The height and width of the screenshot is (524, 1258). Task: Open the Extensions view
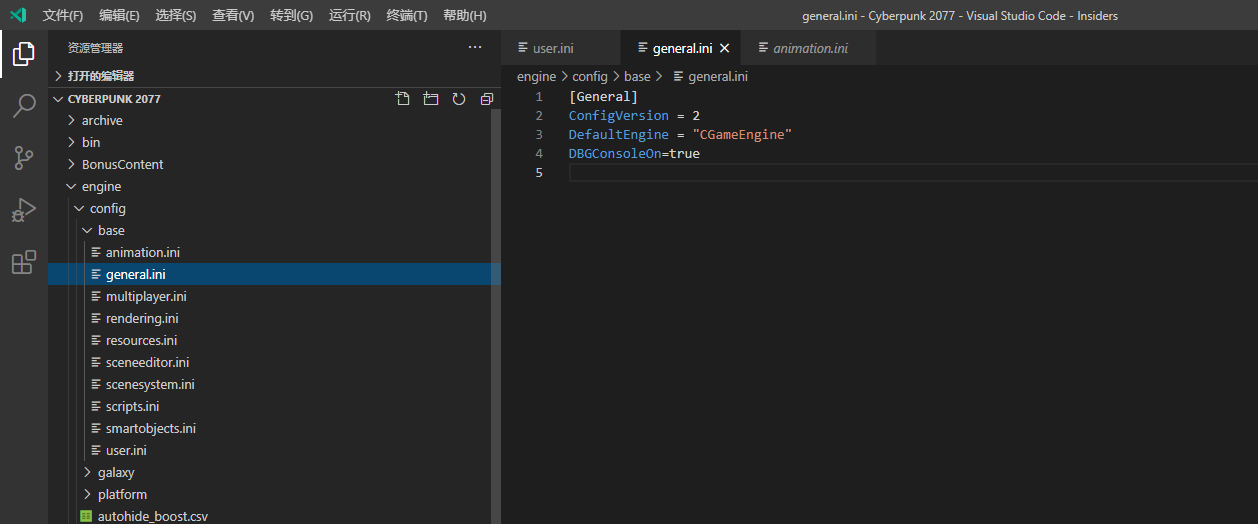coord(24,262)
